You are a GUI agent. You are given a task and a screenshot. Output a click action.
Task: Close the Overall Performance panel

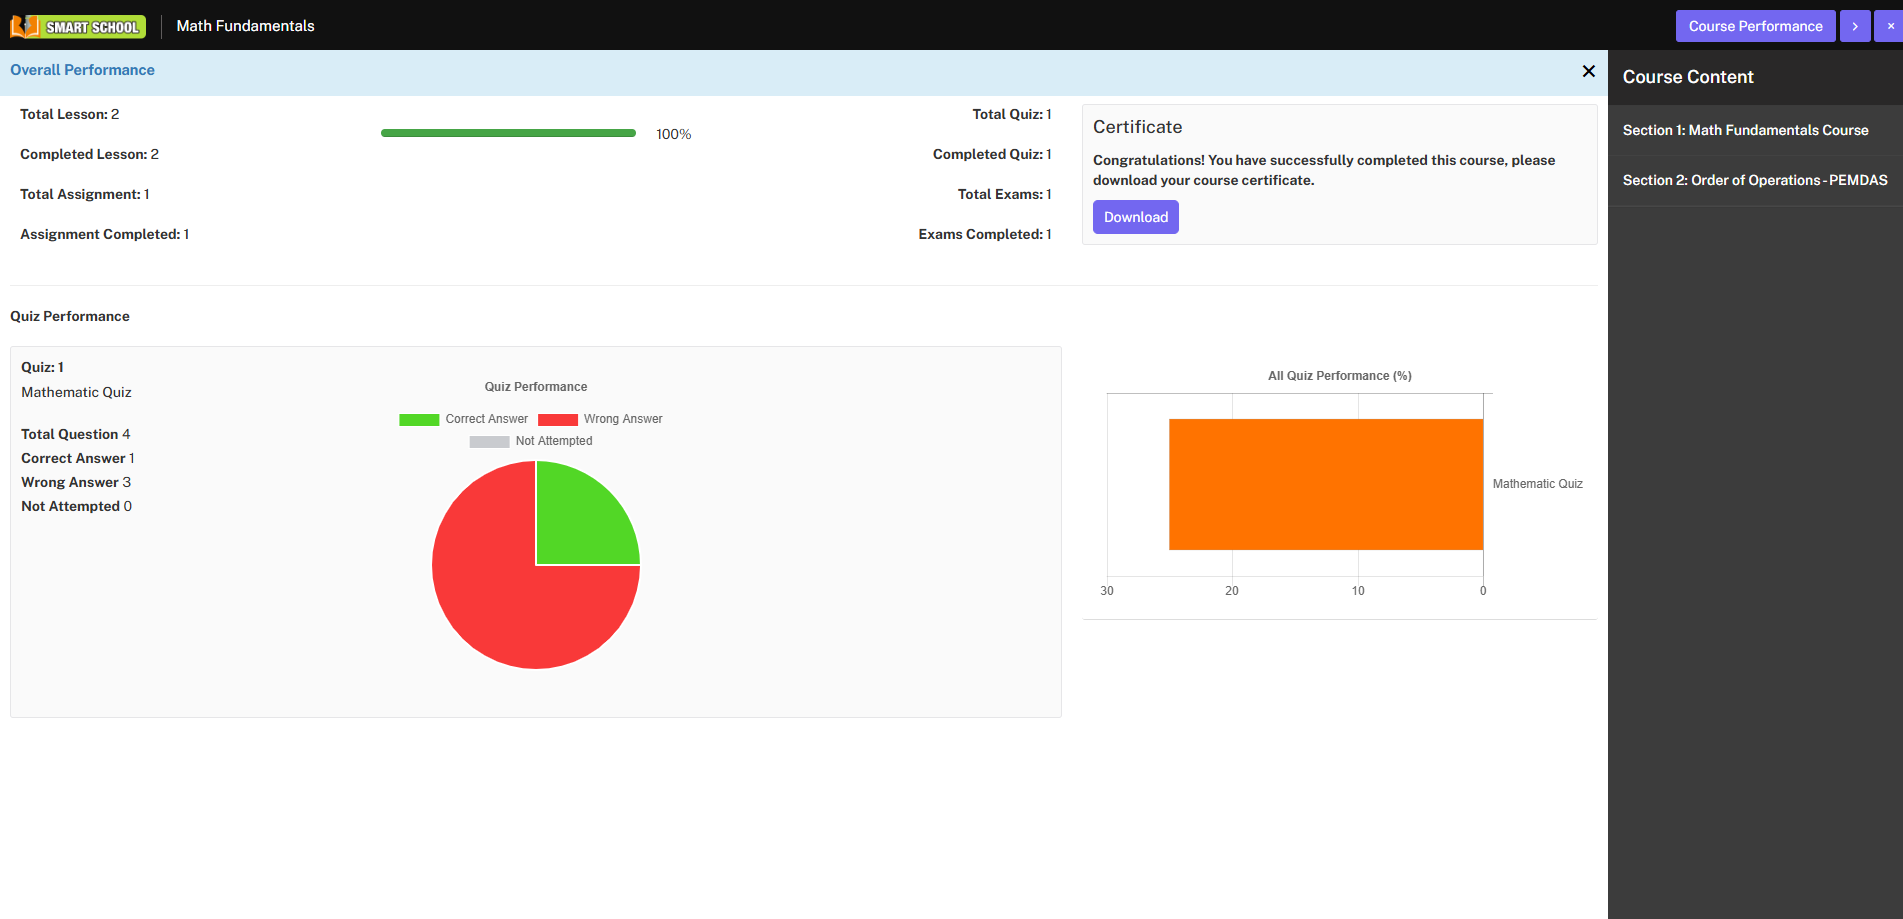tap(1588, 71)
